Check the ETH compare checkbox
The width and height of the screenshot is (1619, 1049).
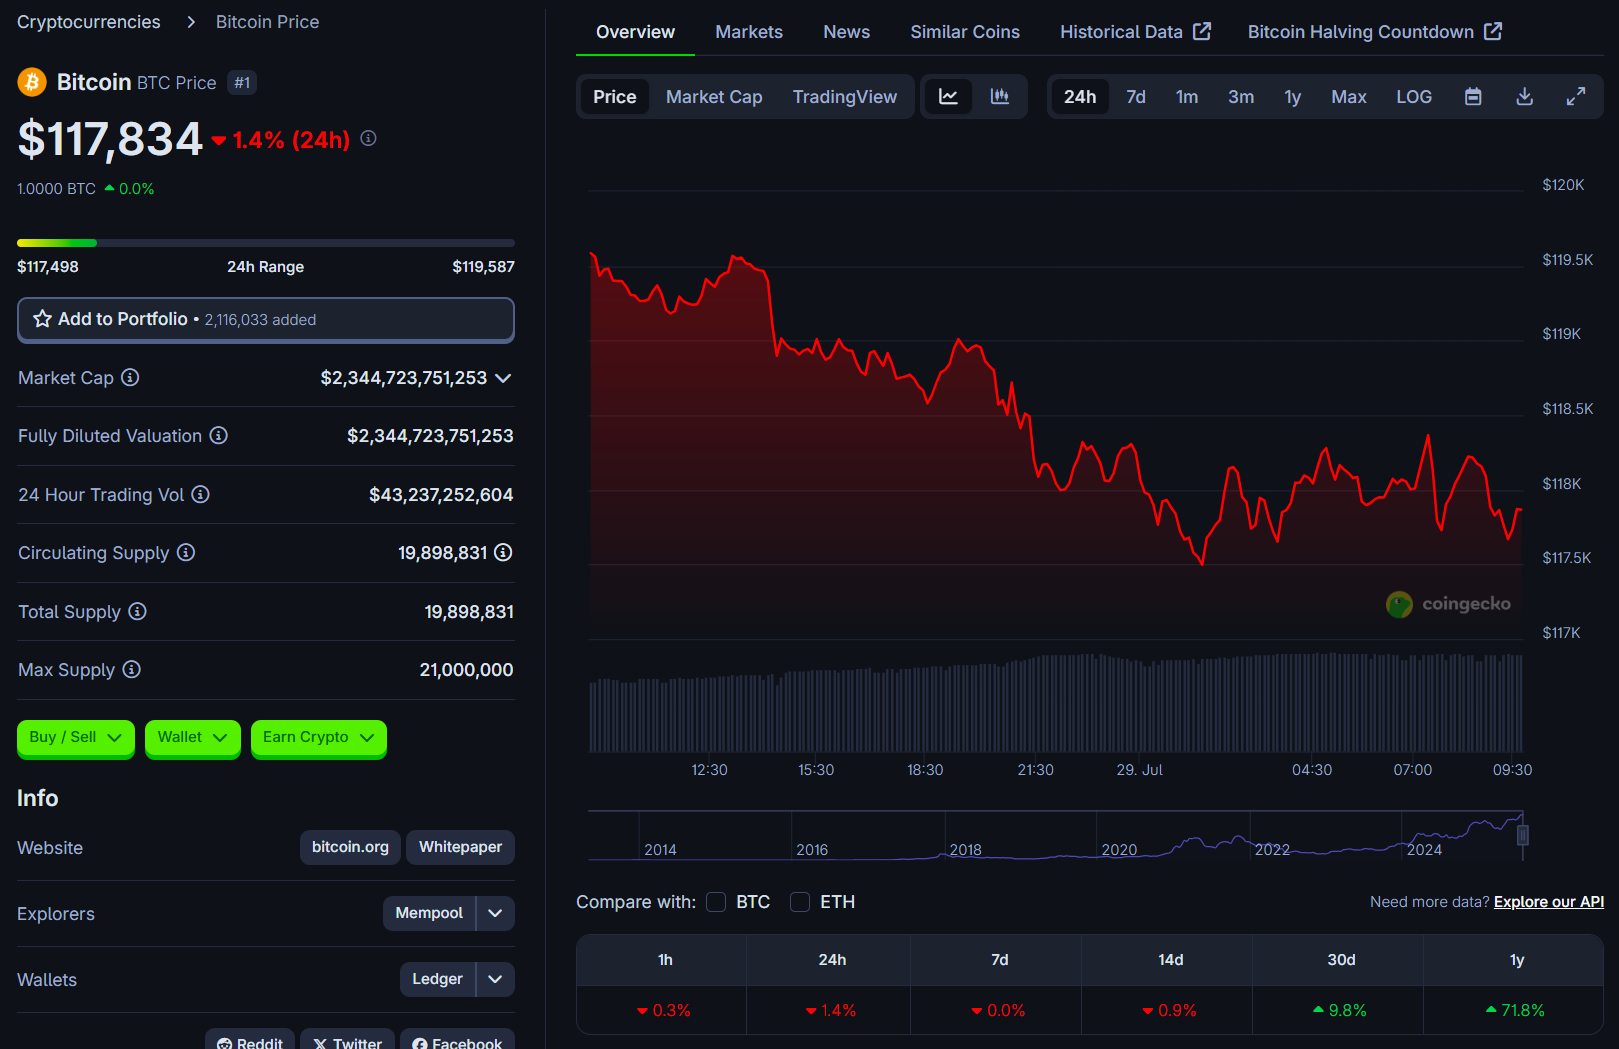click(800, 902)
